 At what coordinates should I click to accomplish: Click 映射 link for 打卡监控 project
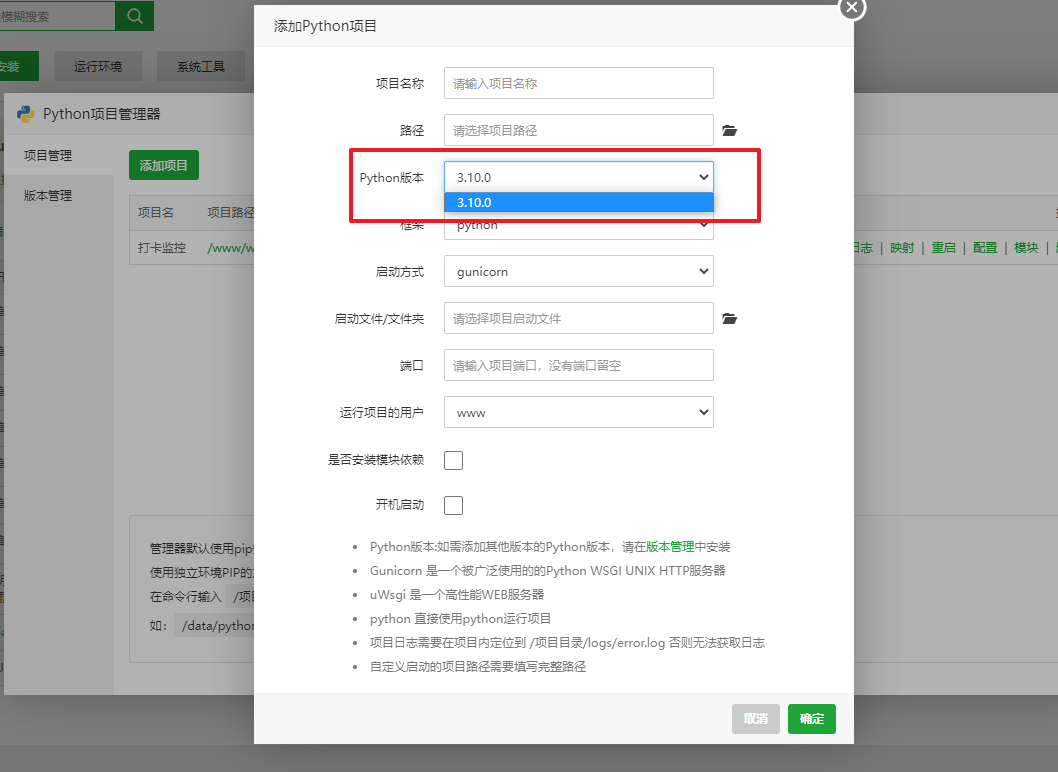(902, 248)
